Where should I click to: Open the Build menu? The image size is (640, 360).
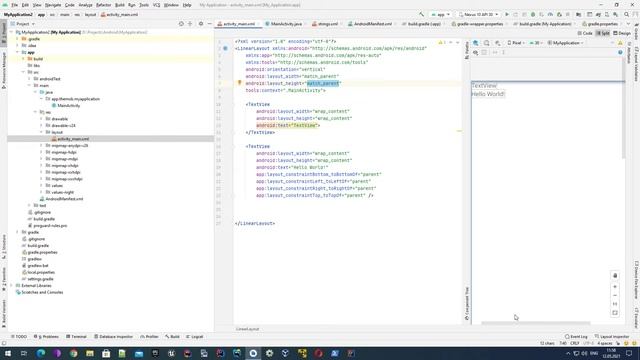120,5
